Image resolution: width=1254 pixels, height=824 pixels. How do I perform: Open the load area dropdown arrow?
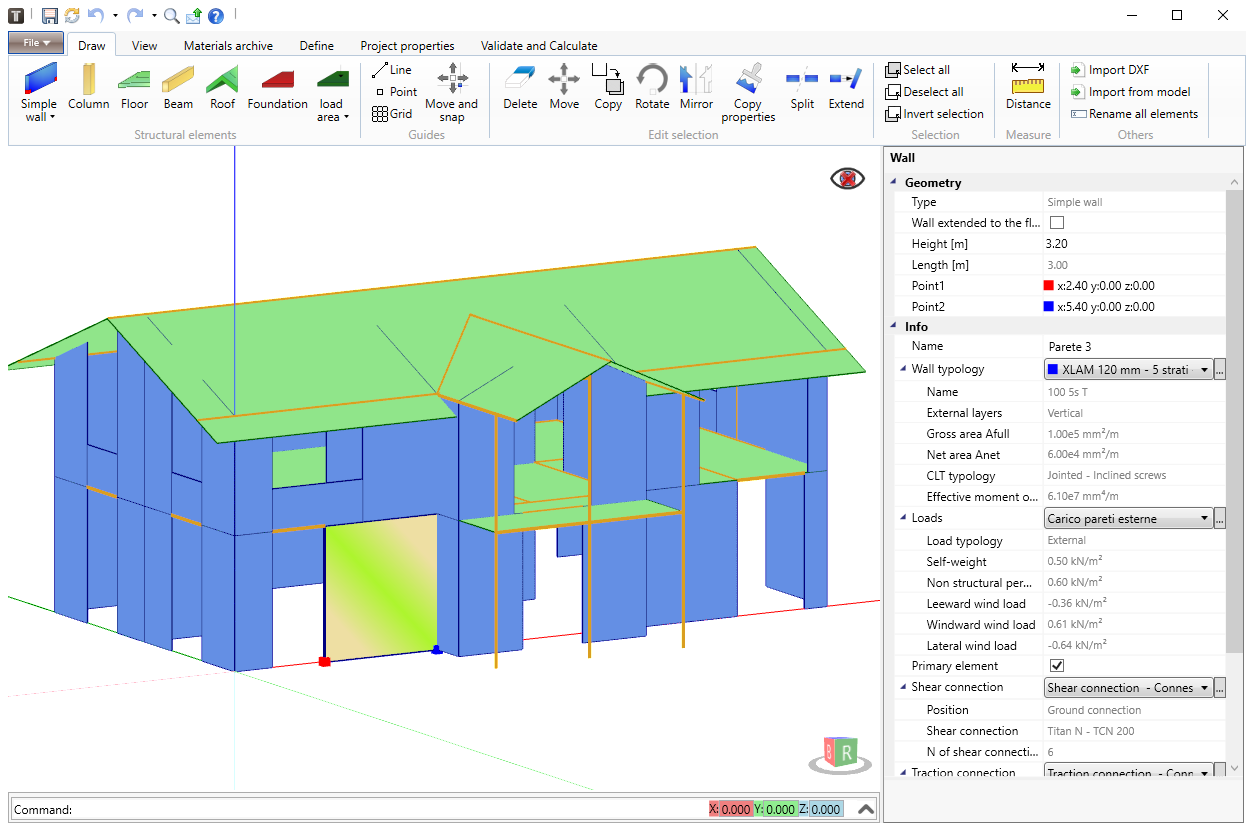(x=346, y=117)
